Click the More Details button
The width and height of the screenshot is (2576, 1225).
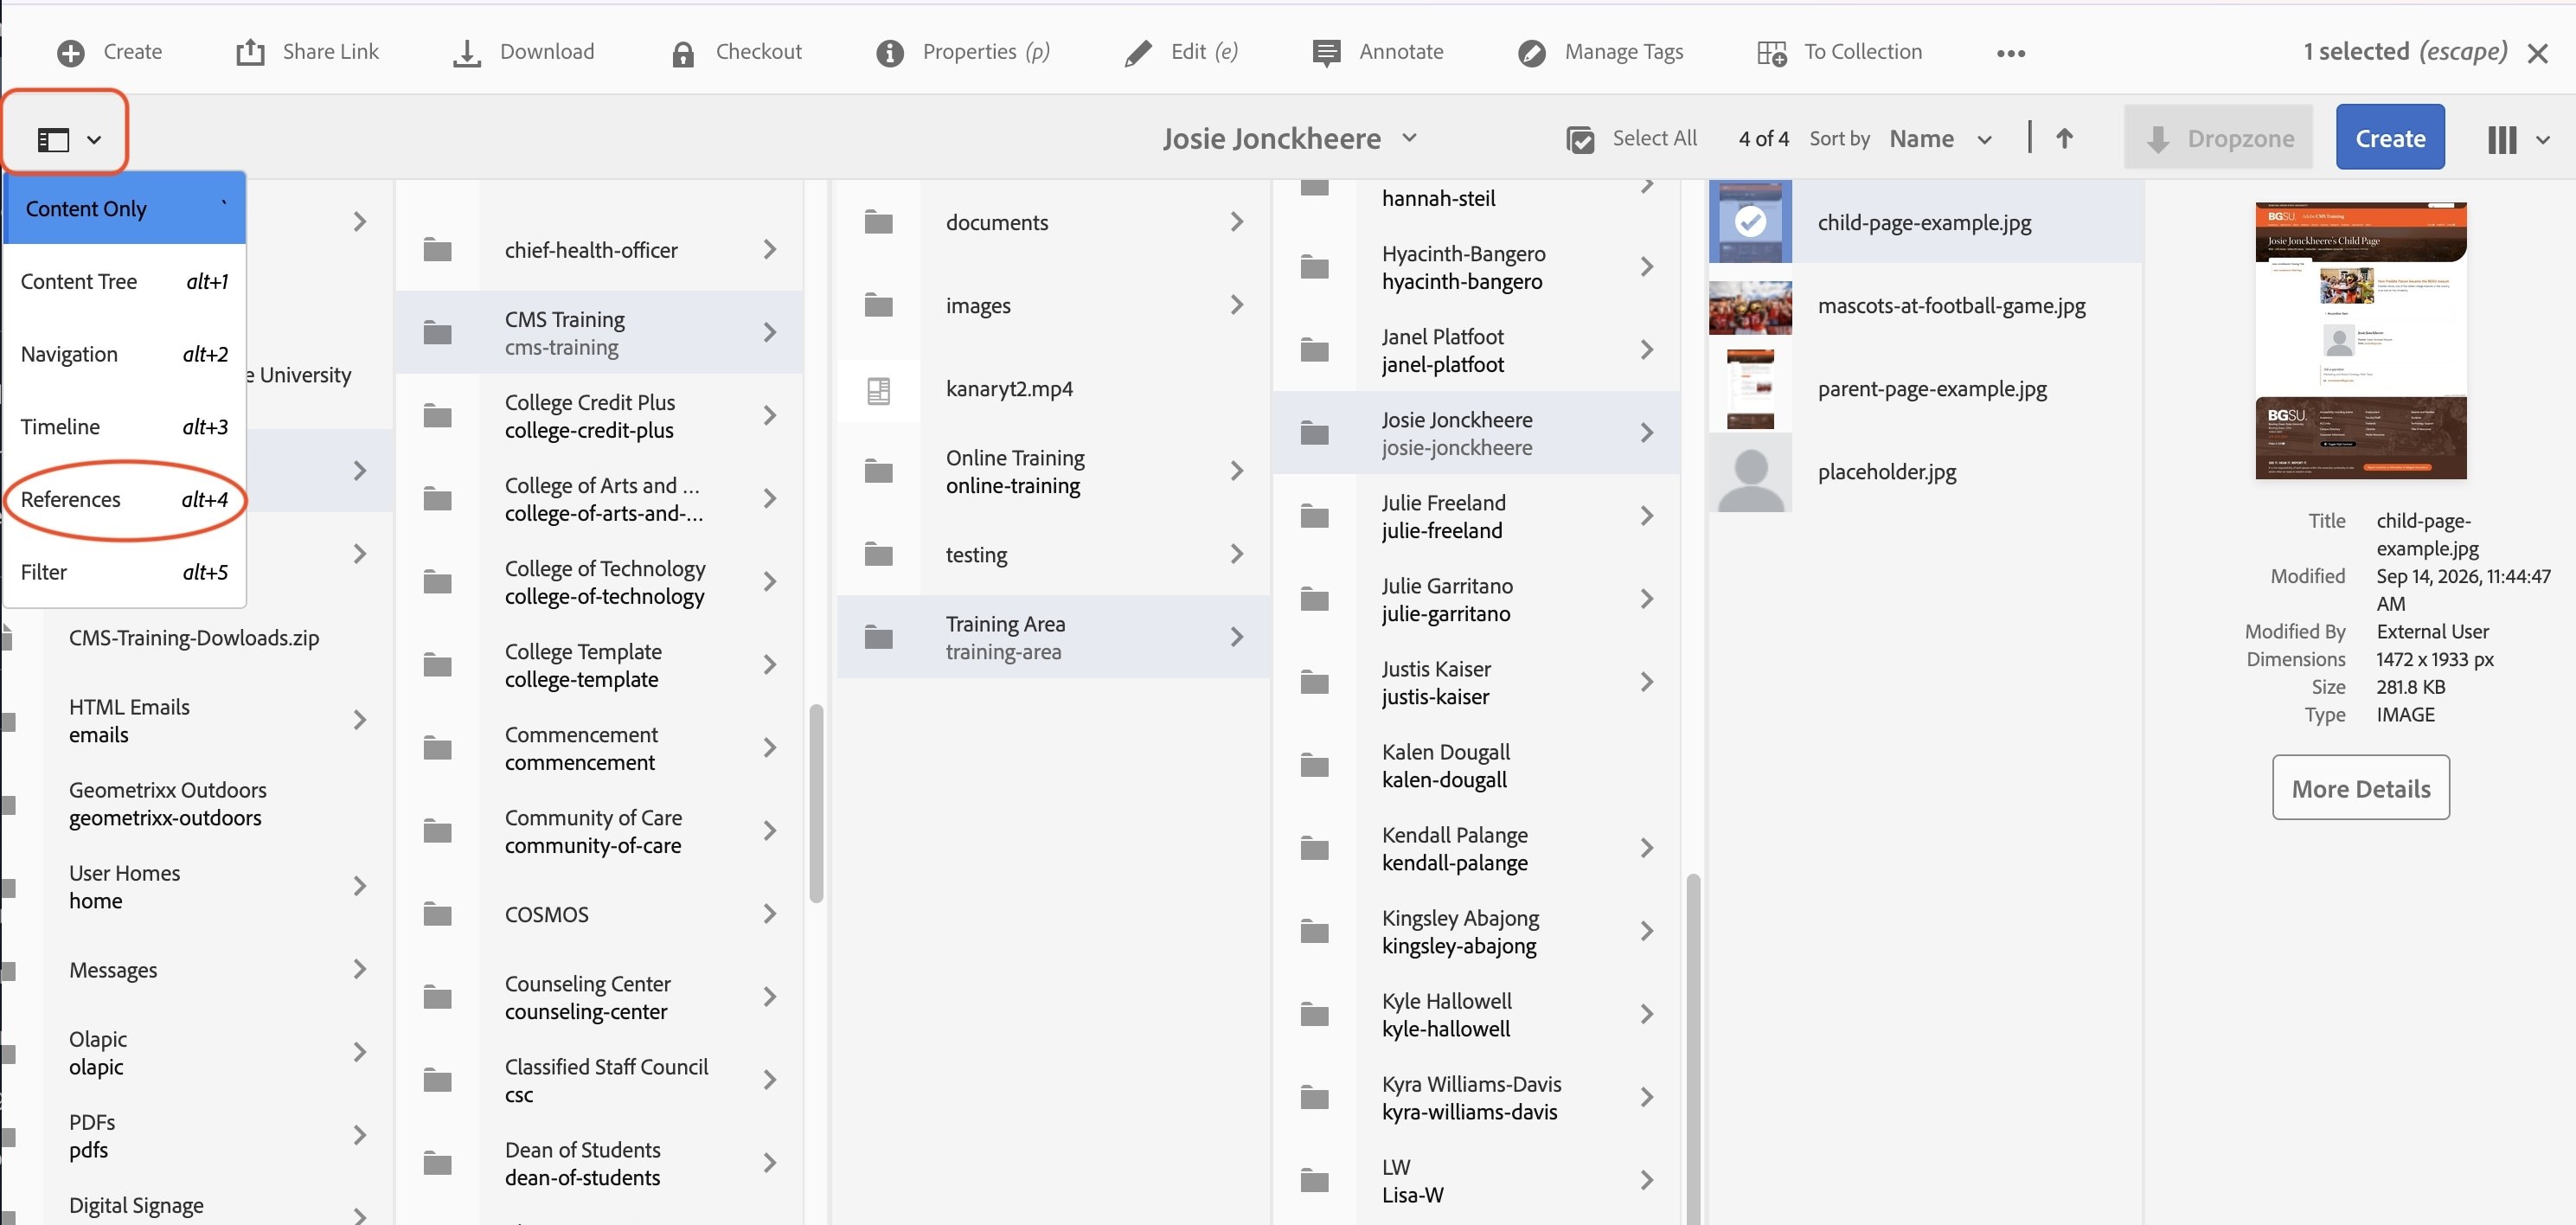2360,788
